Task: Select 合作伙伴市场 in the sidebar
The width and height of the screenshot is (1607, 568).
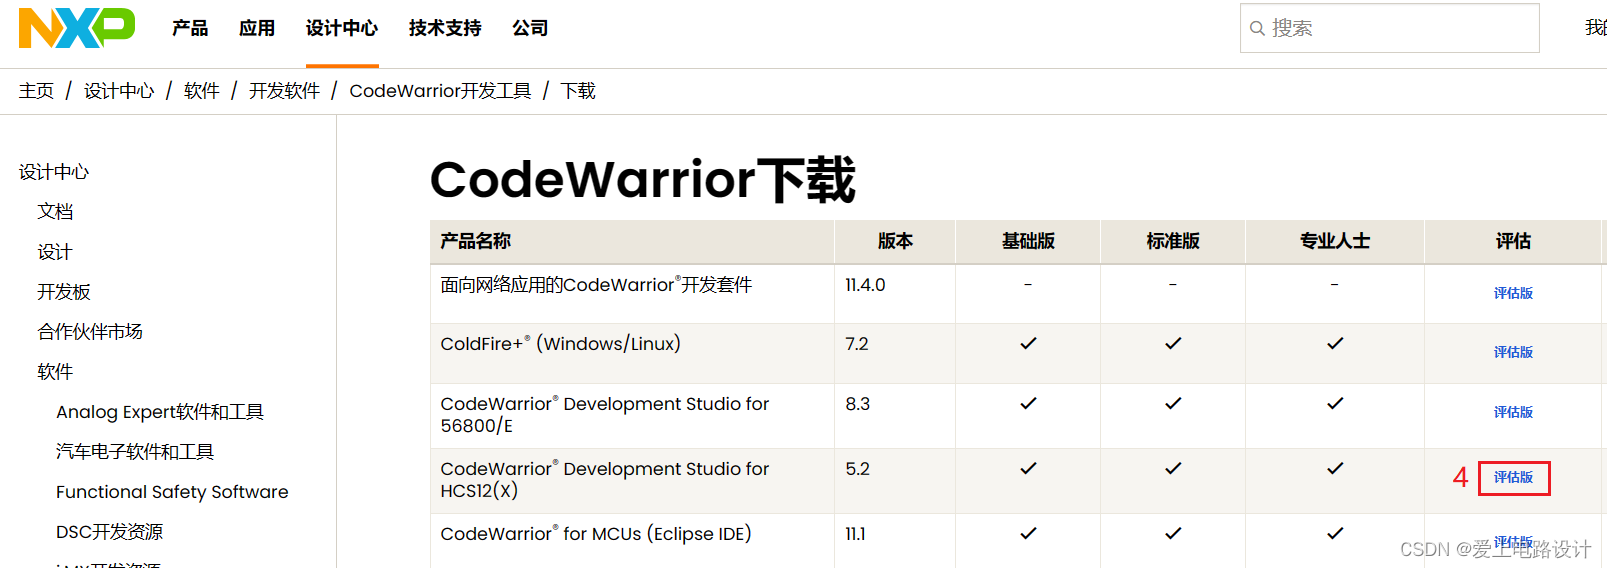Action: click(90, 332)
